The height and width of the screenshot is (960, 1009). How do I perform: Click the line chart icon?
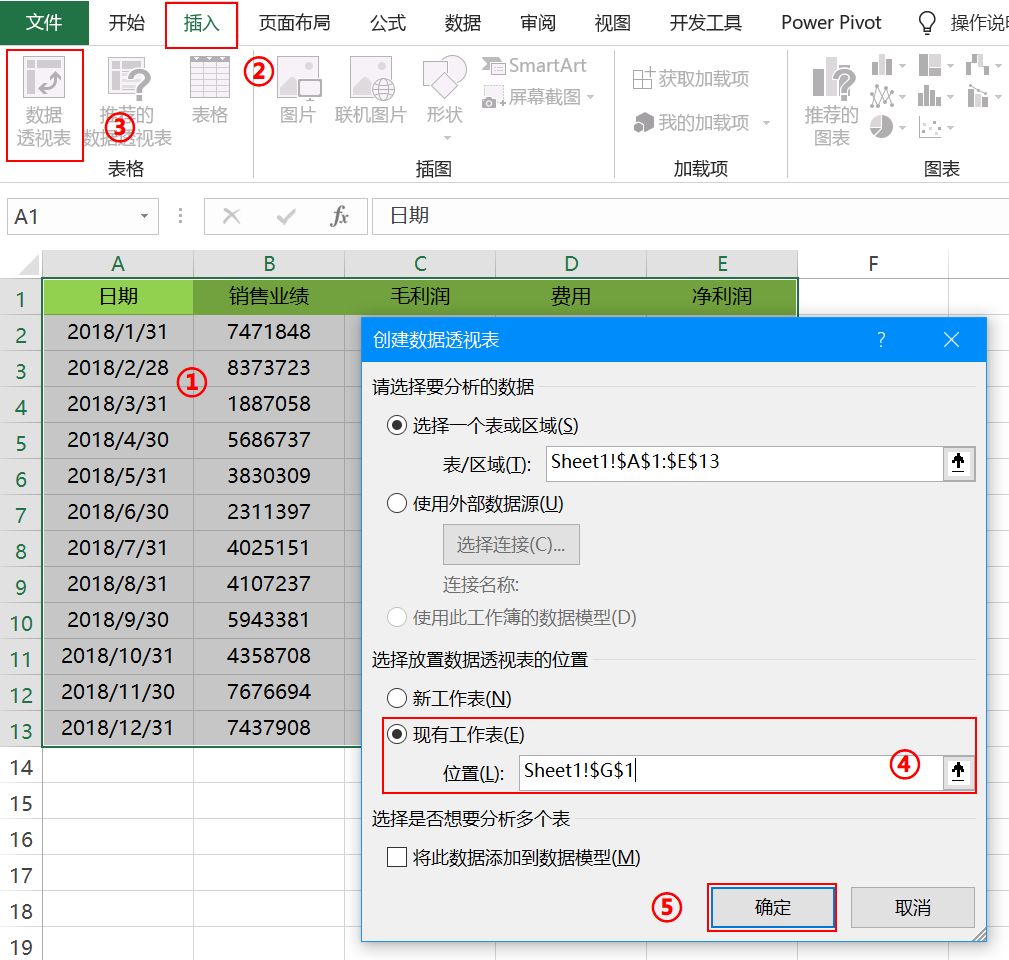pos(882,97)
